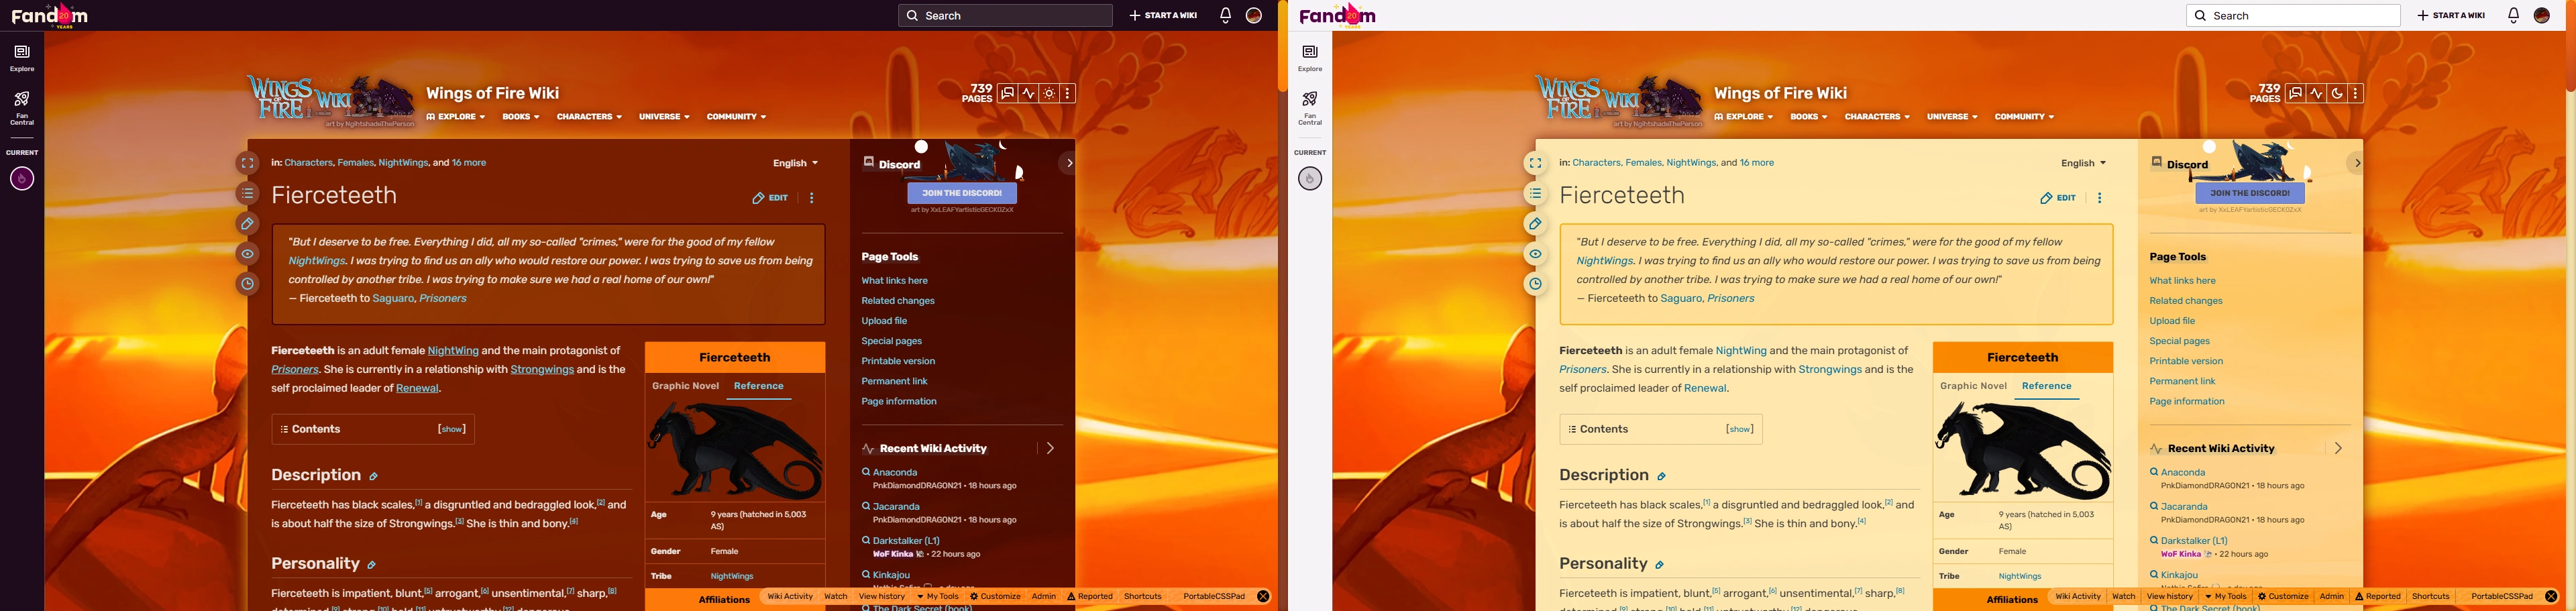Open notifications bell in the light-theme window

[2513, 15]
